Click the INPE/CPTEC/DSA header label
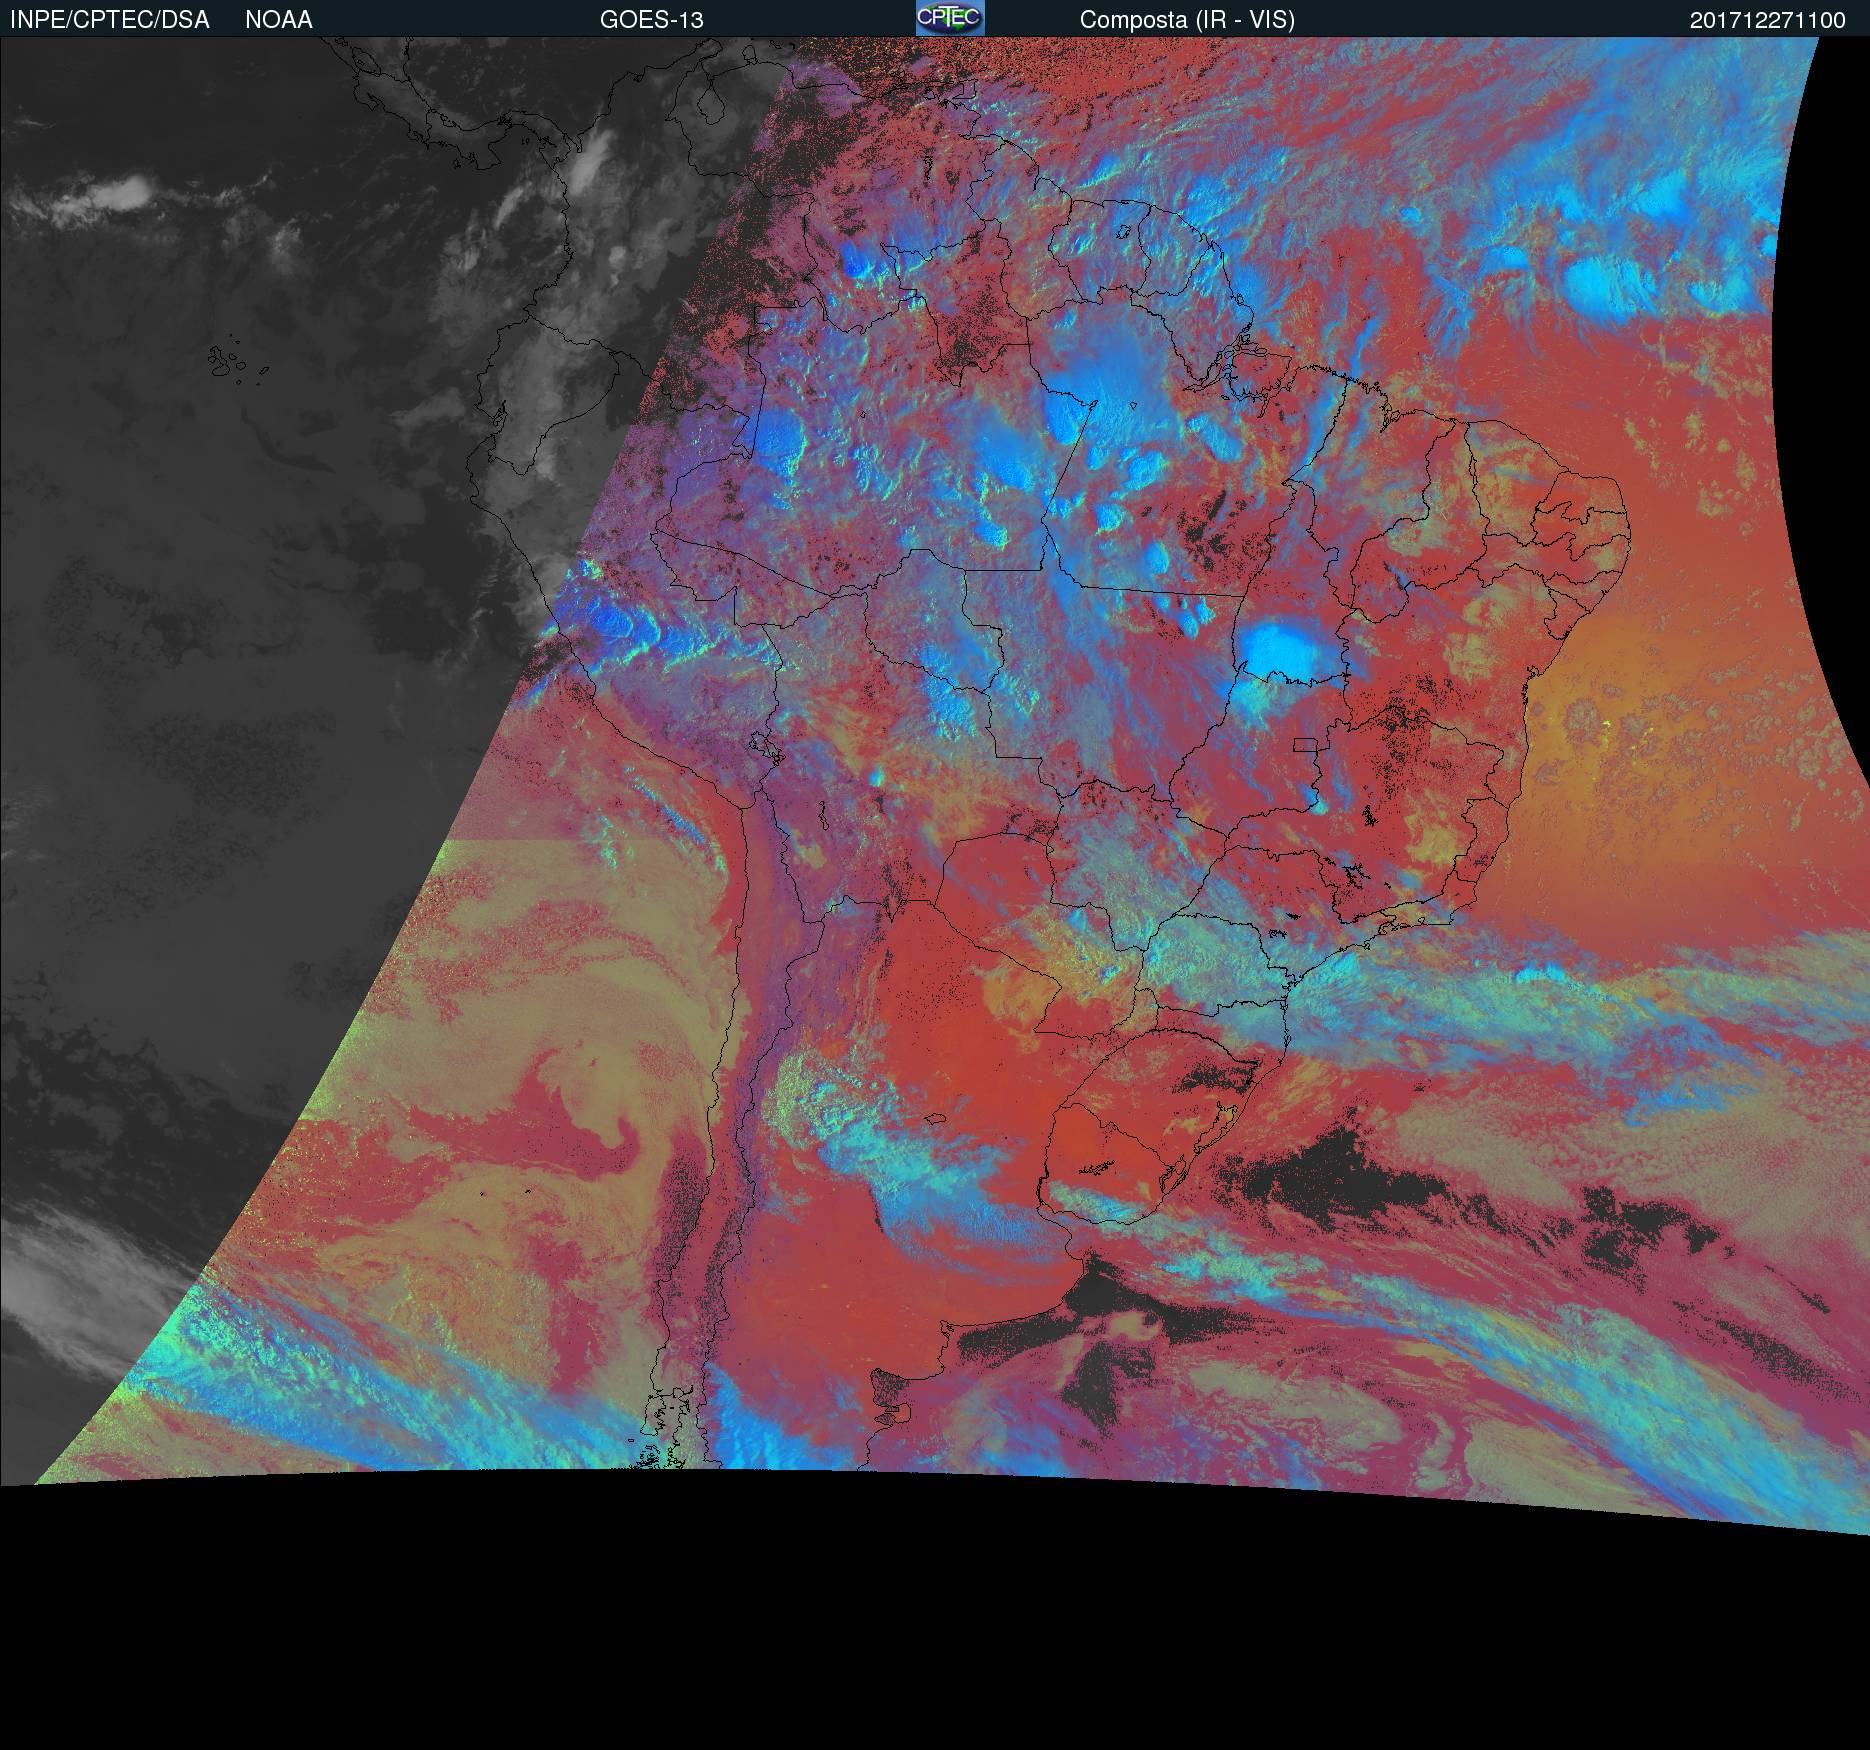Screen dimensions: 1870x1750 pyautogui.click(x=109, y=20)
